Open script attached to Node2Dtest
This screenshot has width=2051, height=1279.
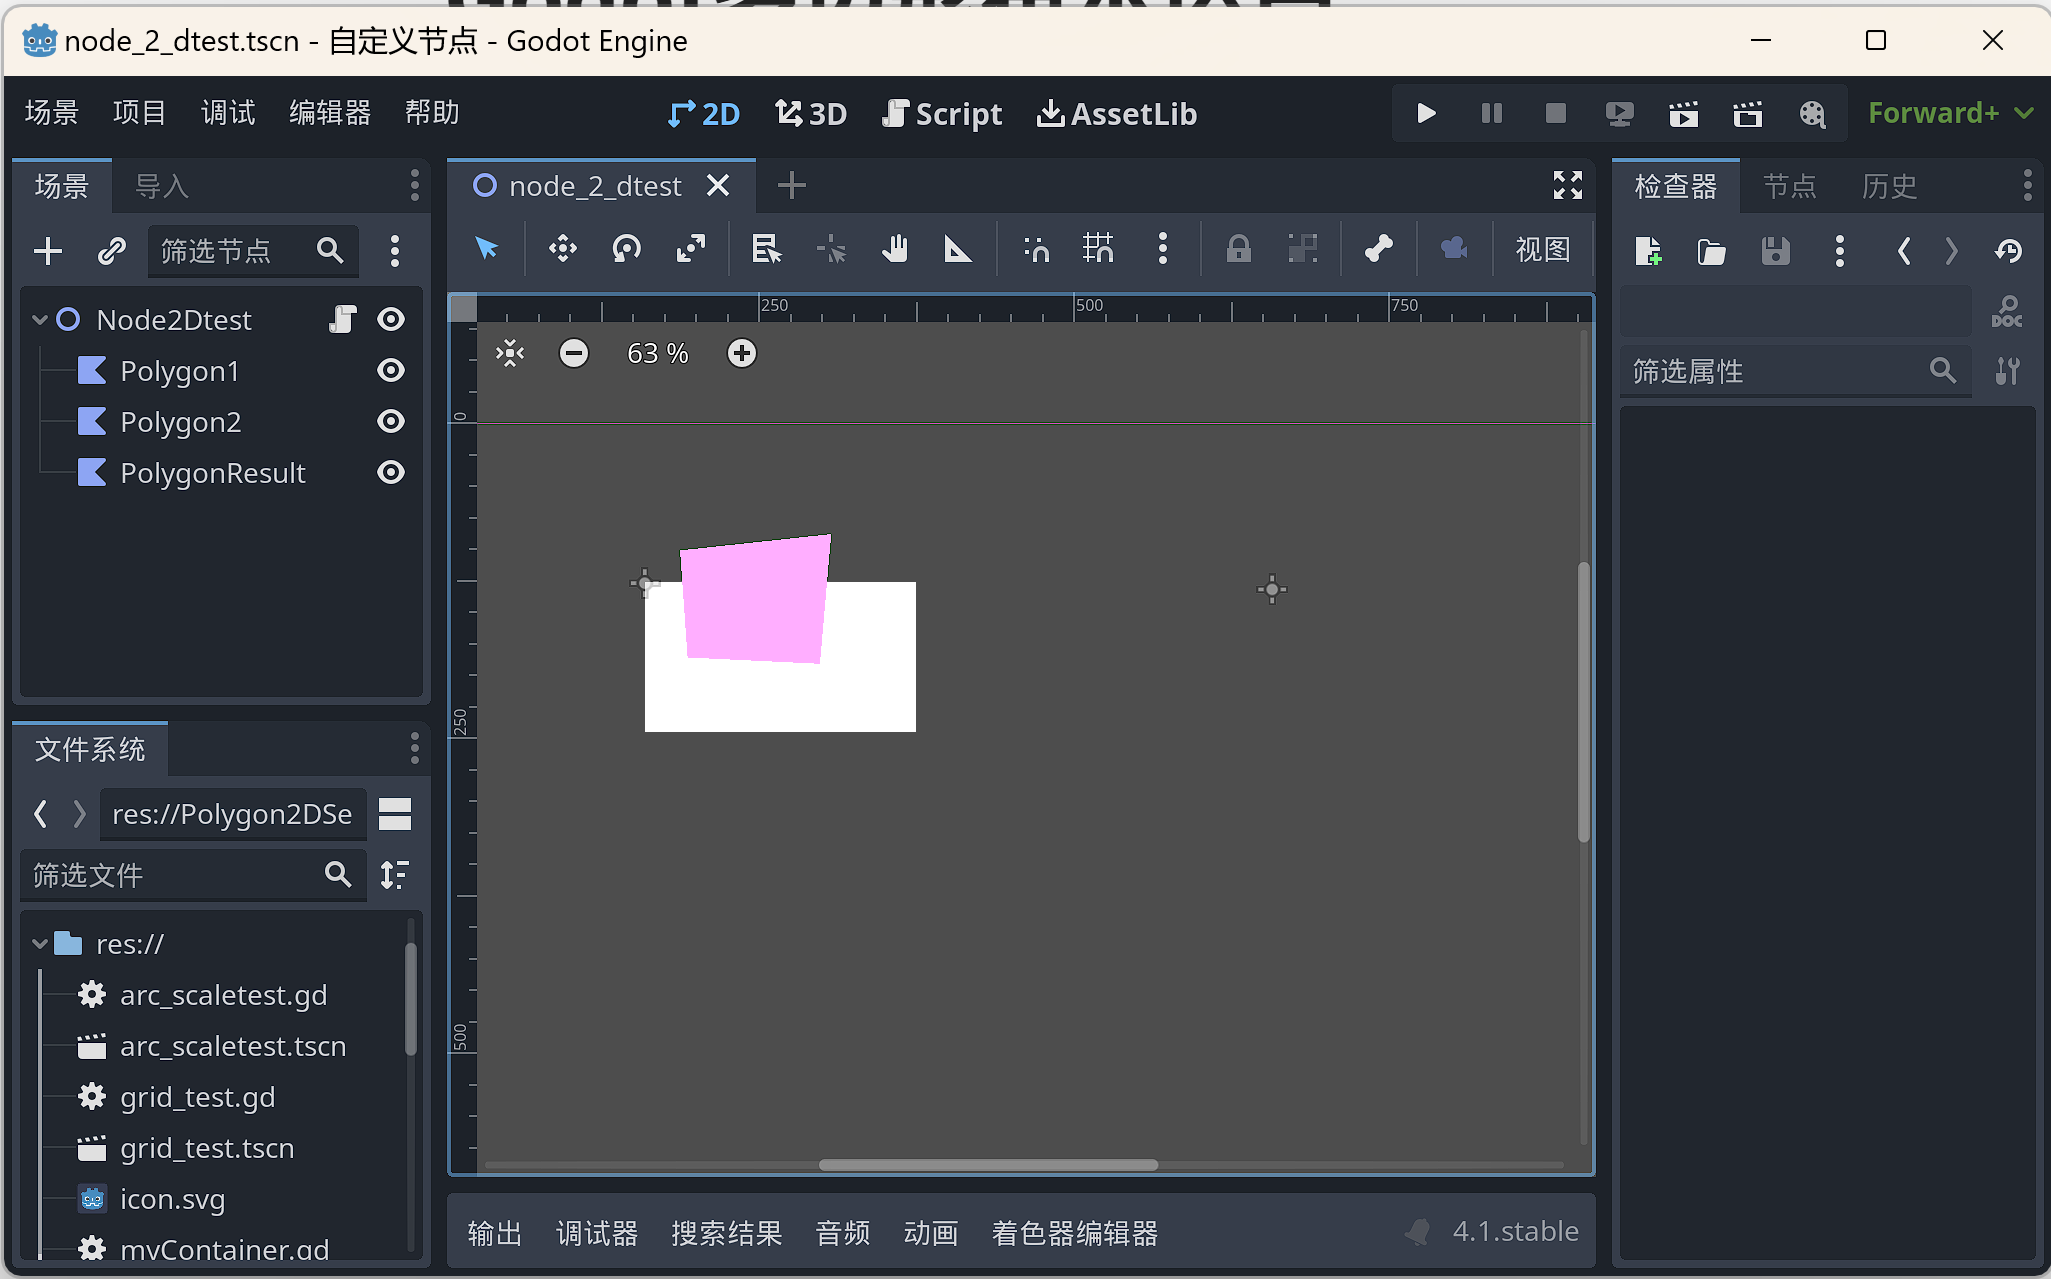[x=343, y=319]
